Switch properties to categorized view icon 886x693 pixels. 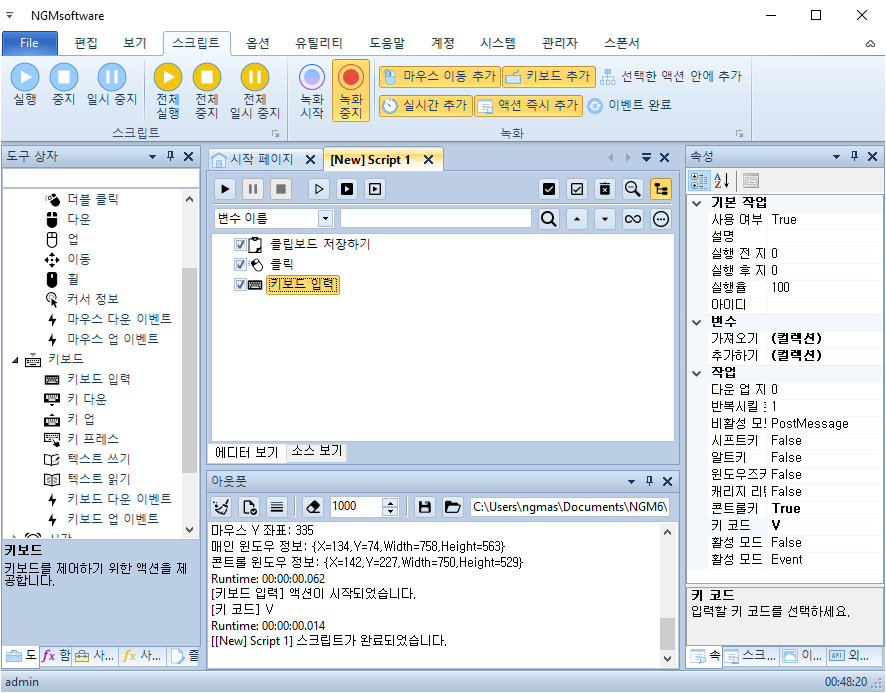pos(699,181)
